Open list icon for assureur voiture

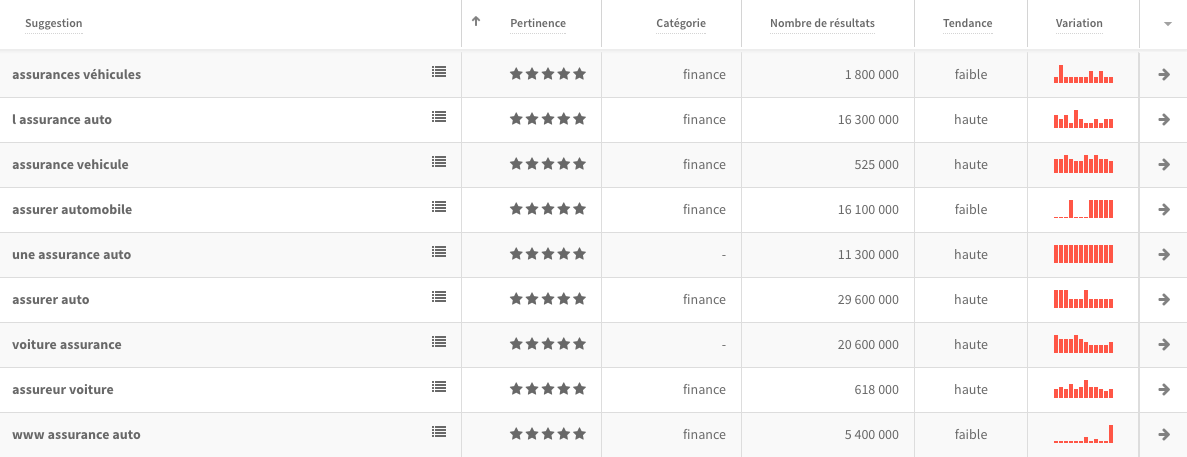(439, 387)
